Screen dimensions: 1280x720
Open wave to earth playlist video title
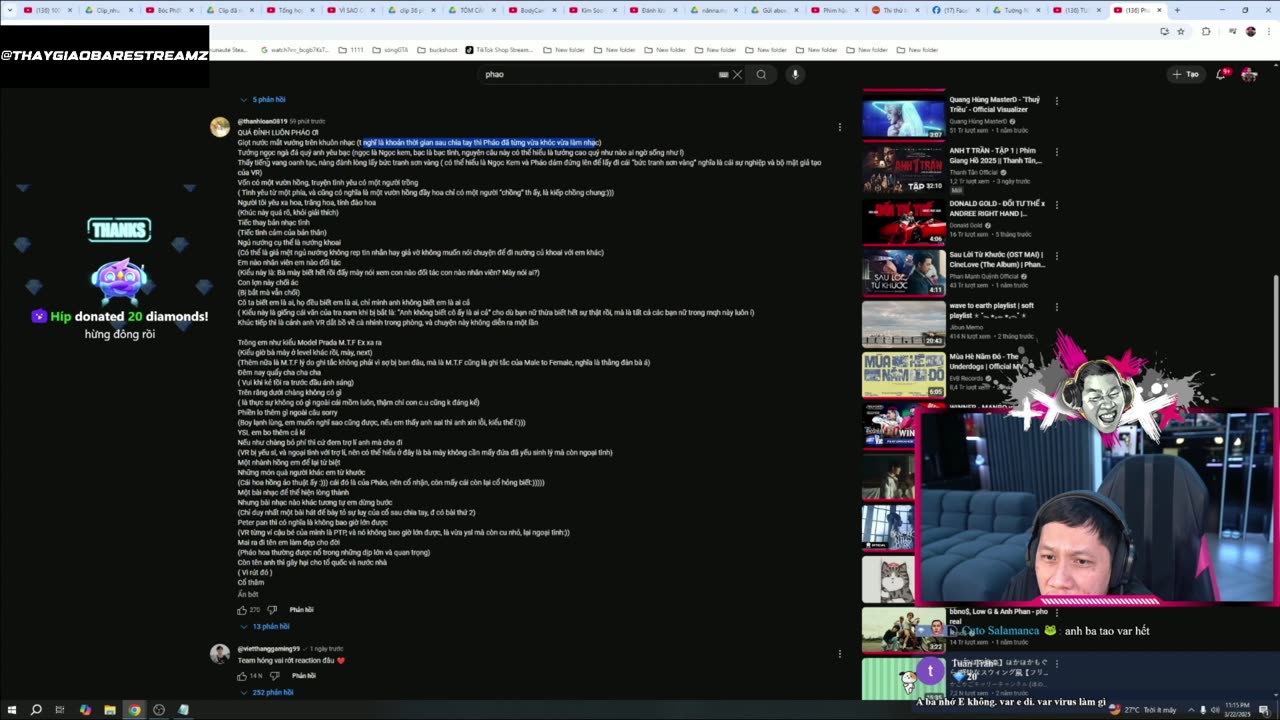tap(992, 310)
